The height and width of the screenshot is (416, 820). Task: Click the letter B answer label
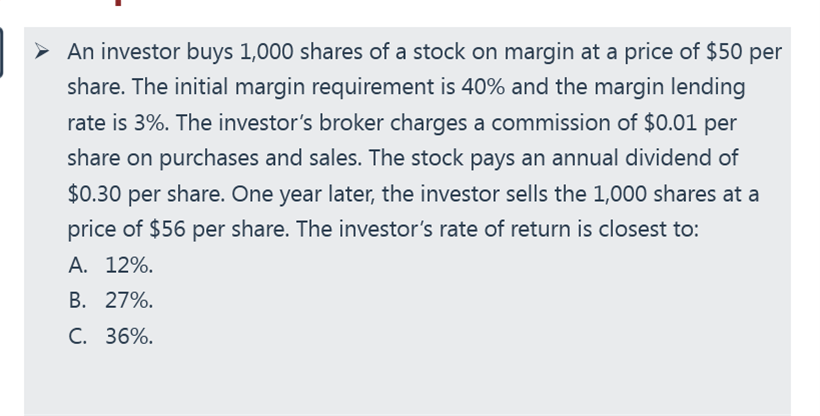pos(77,300)
